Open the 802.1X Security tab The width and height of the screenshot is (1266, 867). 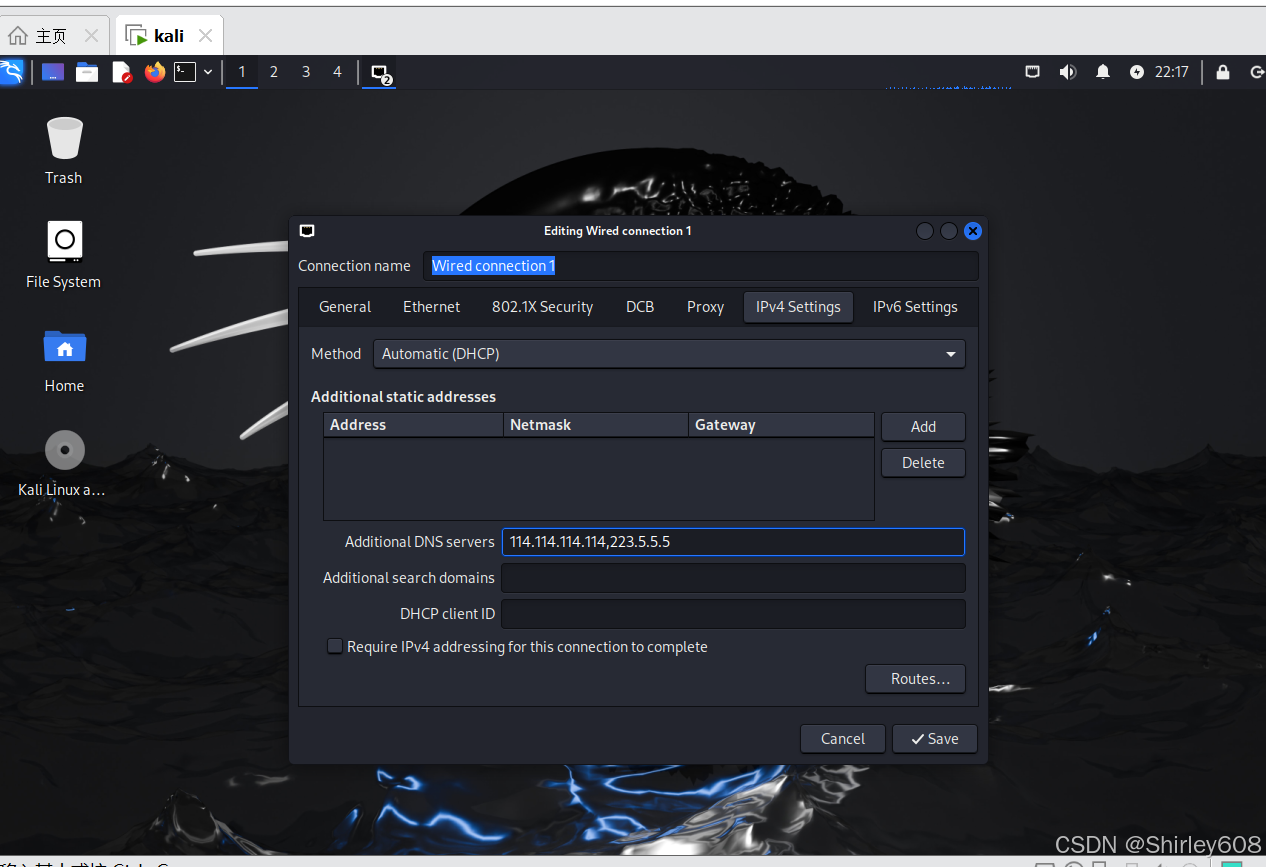[543, 307]
